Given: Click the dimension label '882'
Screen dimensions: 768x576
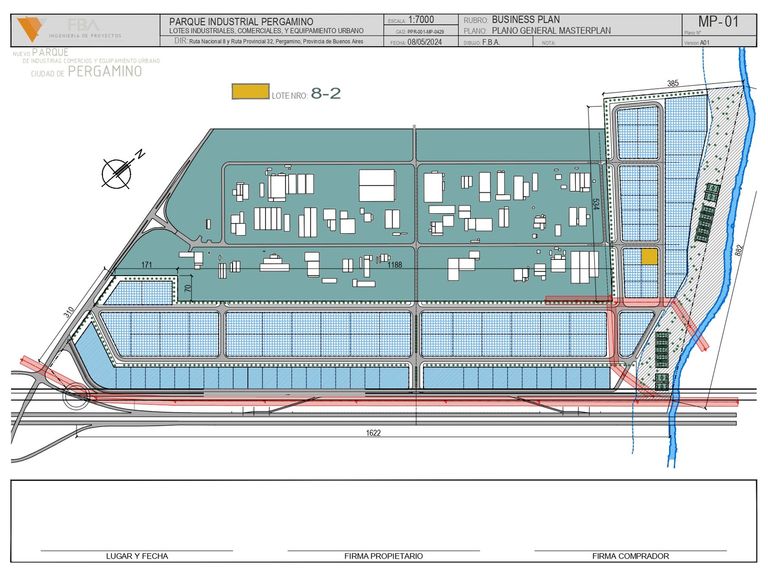Looking at the screenshot, I should point(740,250).
